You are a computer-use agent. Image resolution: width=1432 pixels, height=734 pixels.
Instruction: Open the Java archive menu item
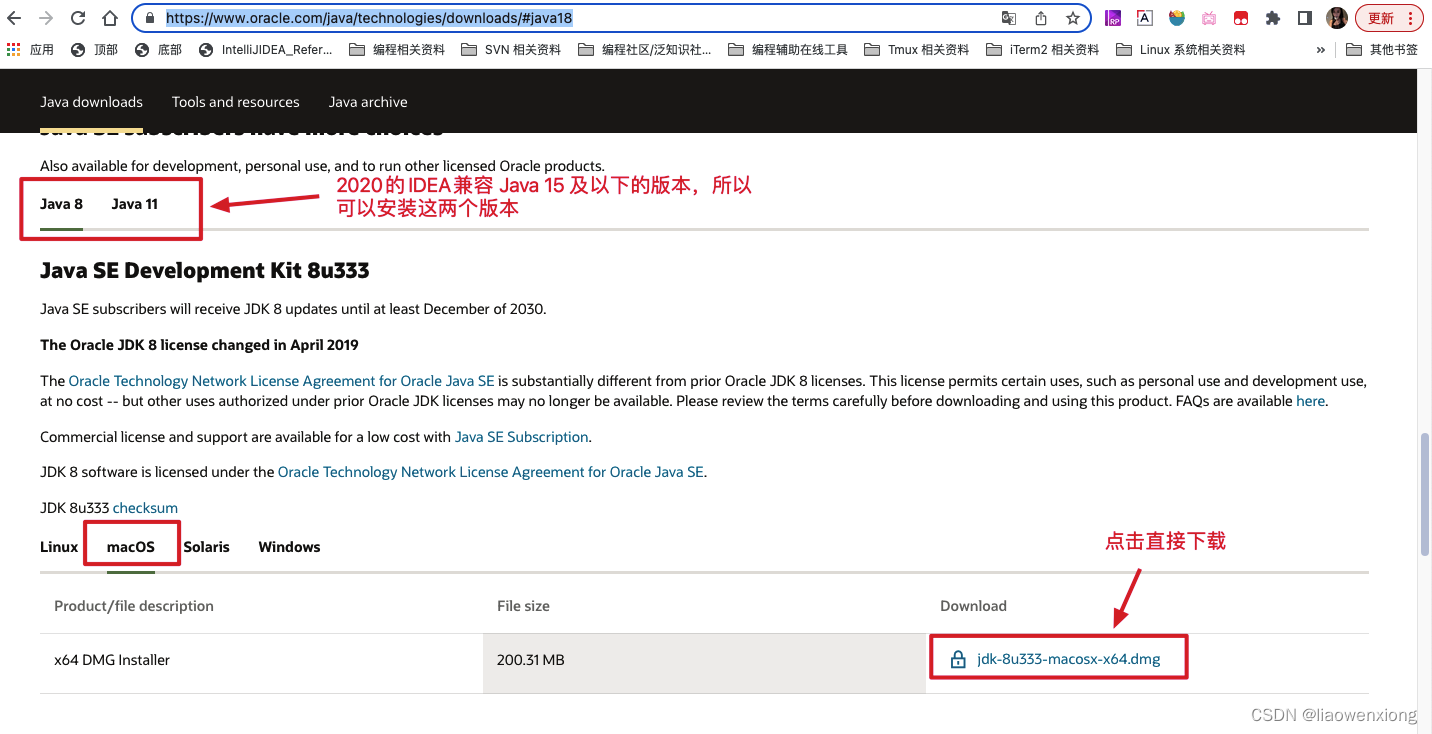coord(367,101)
